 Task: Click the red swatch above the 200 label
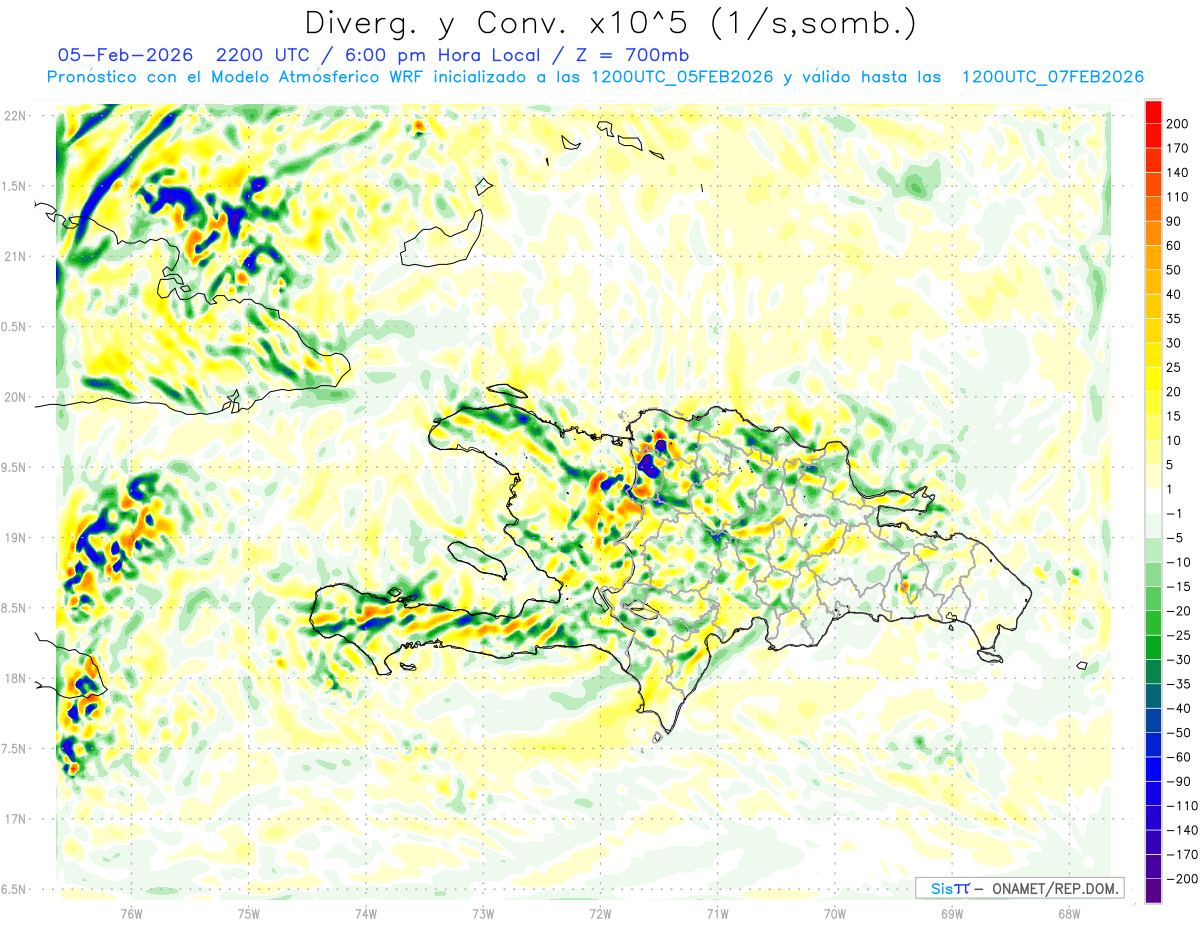coord(1153,112)
